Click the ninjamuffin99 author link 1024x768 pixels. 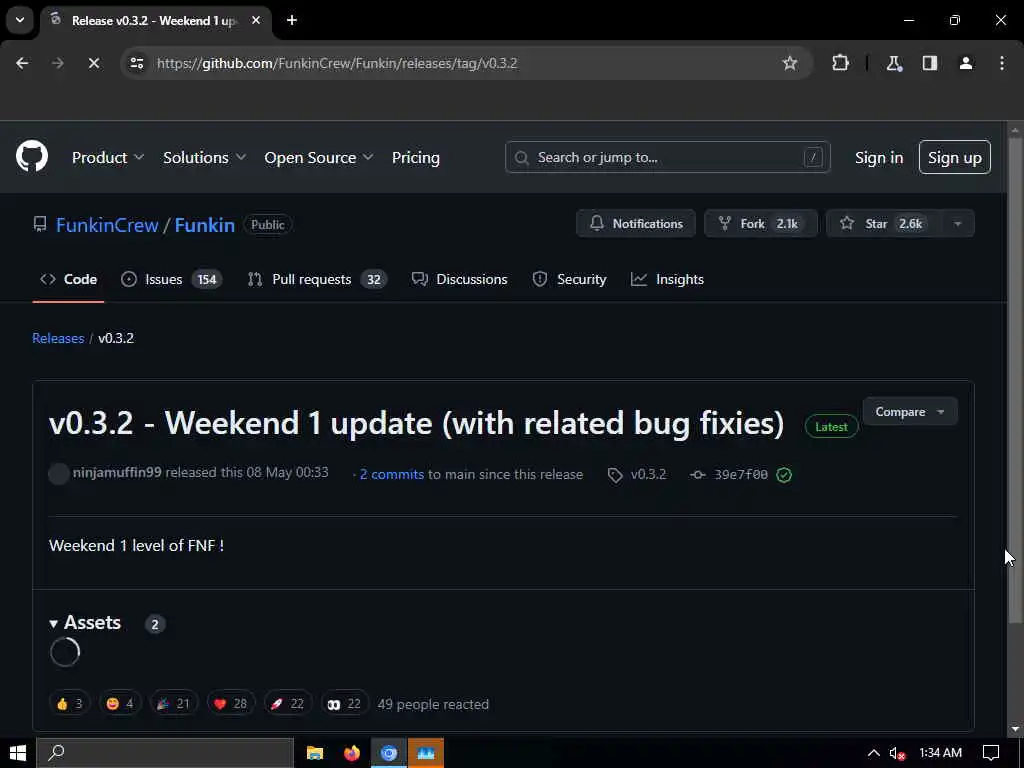coord(117,472)
